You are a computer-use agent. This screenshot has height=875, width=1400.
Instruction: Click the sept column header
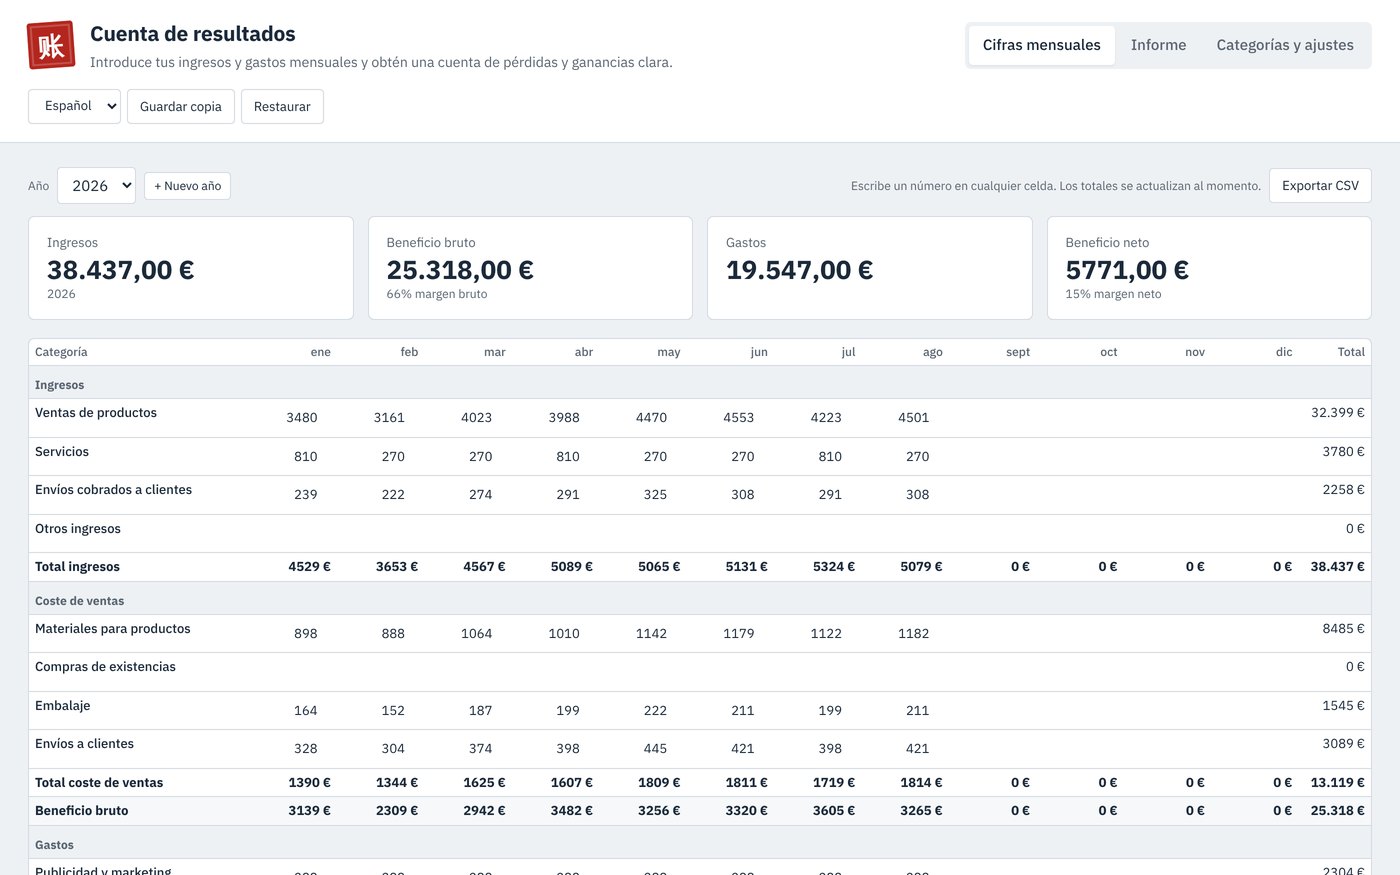tap(1018, 352)
